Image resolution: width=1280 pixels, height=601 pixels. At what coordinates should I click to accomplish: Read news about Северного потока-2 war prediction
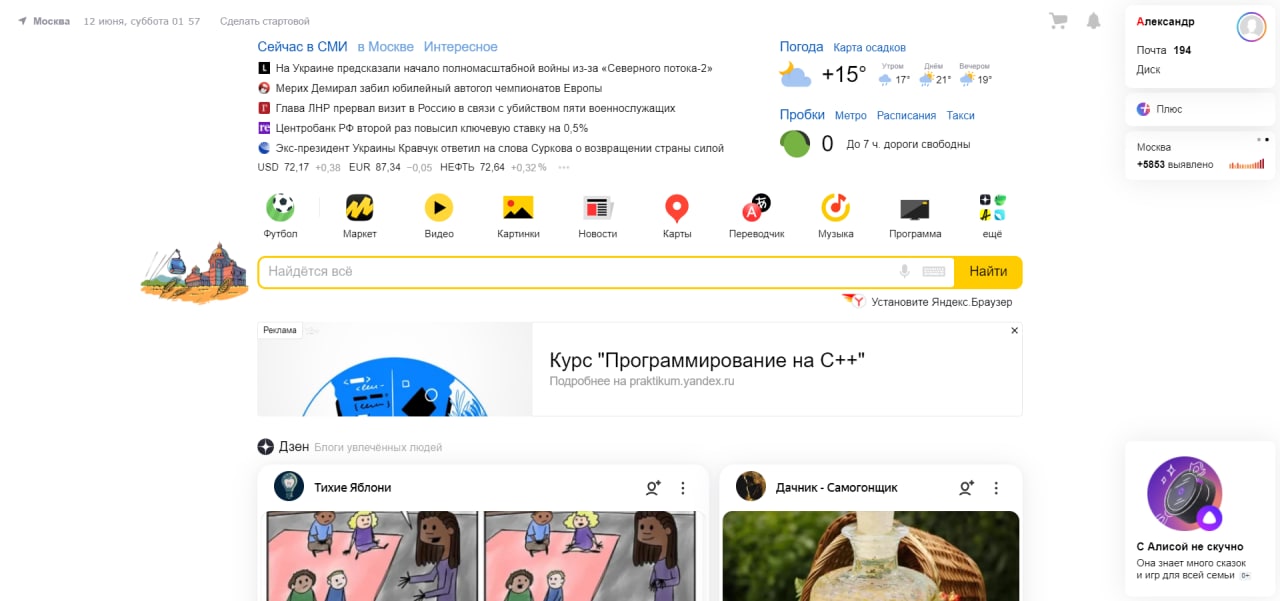click(494, 68)
